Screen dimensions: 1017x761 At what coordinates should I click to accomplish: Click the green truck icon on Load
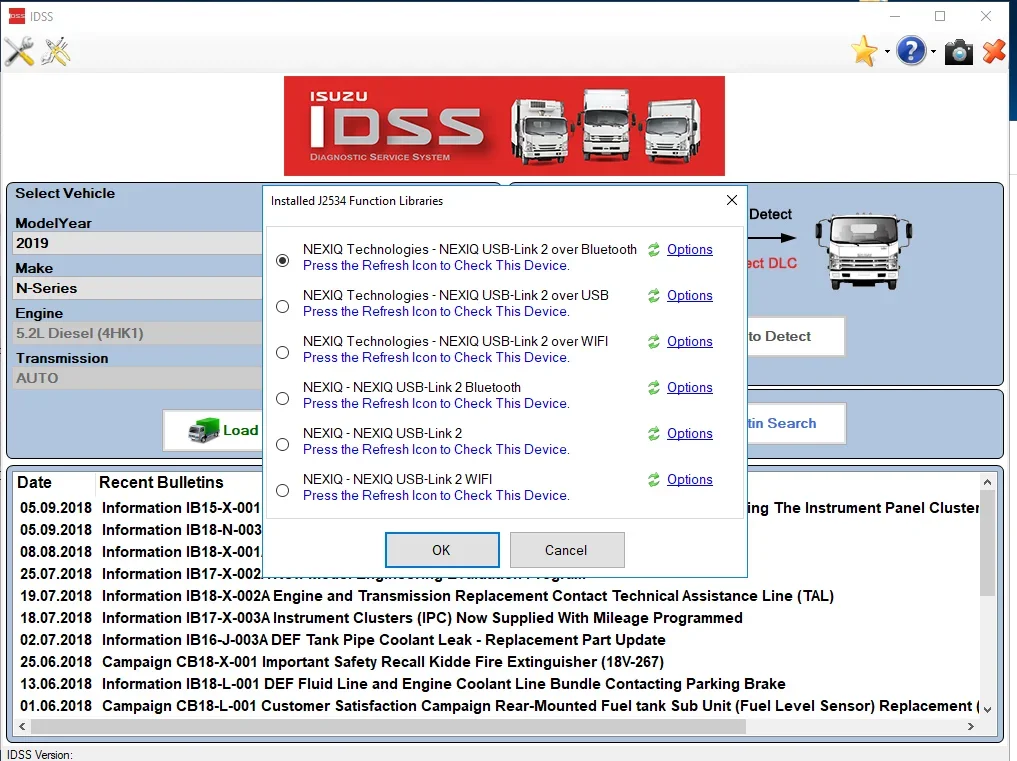[204, 430]
